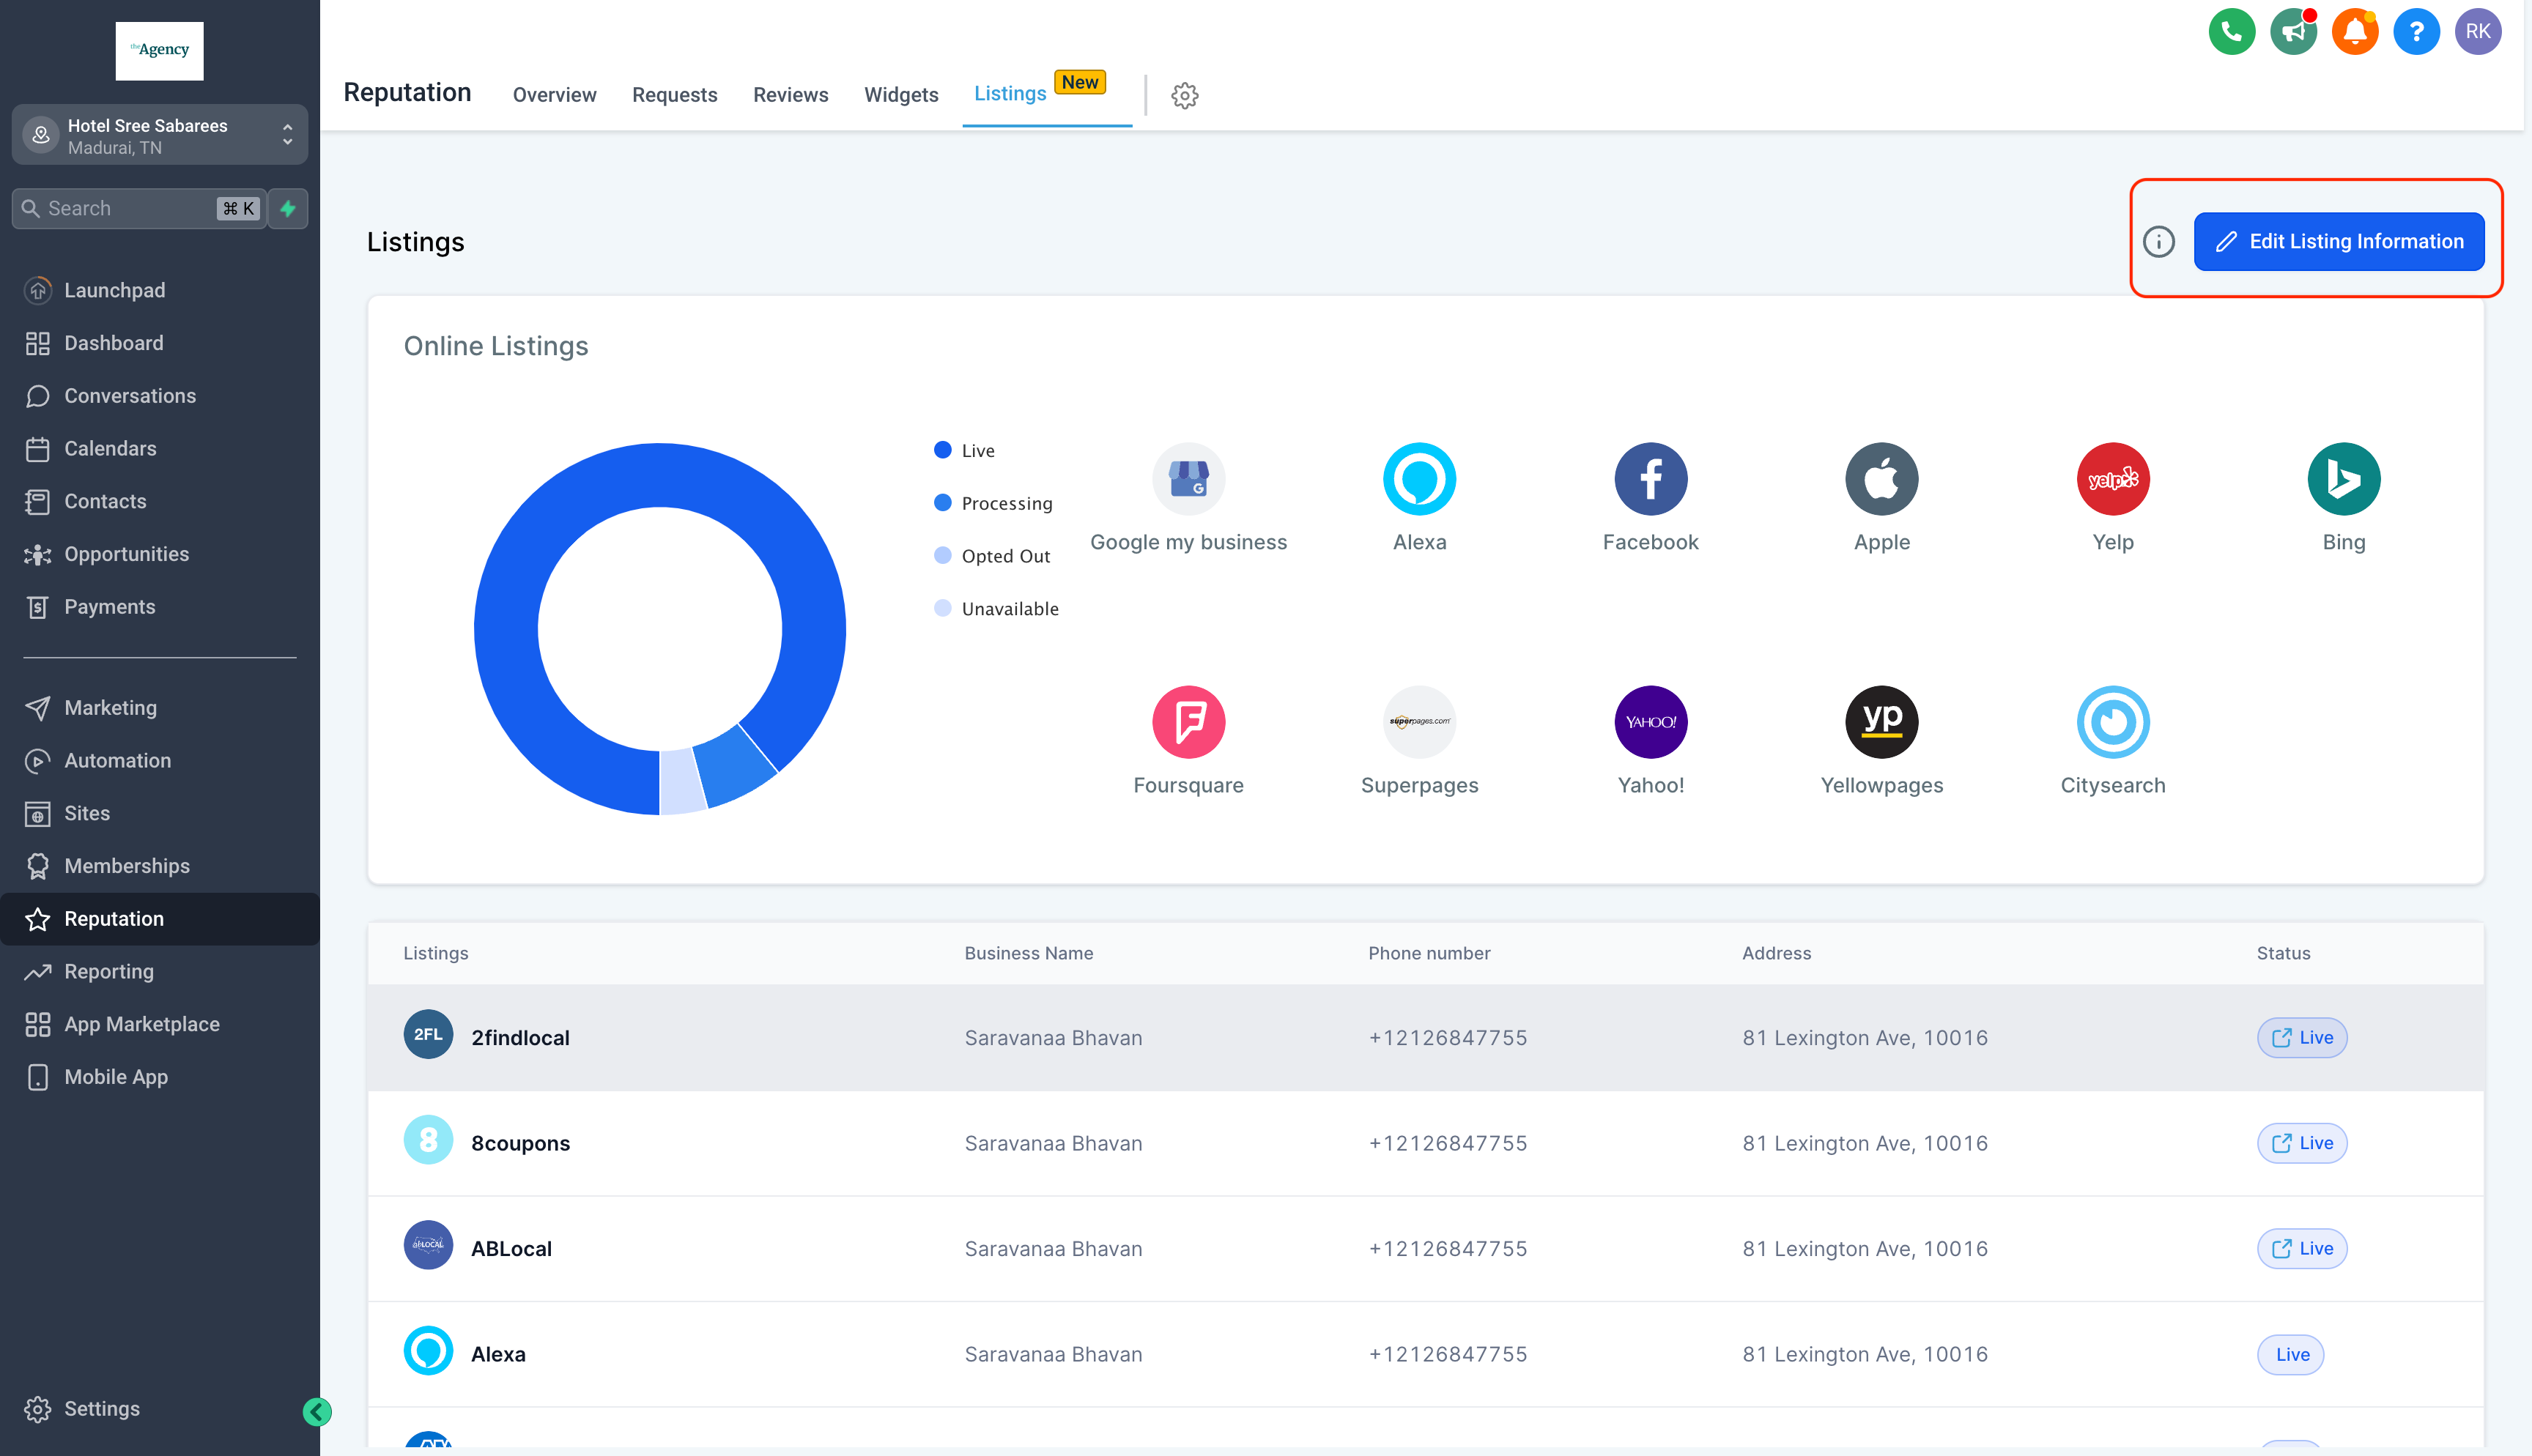Click the green lightning quick actions icon
The height and width of the screenshot is (1456, 2532).
(288, 208)
